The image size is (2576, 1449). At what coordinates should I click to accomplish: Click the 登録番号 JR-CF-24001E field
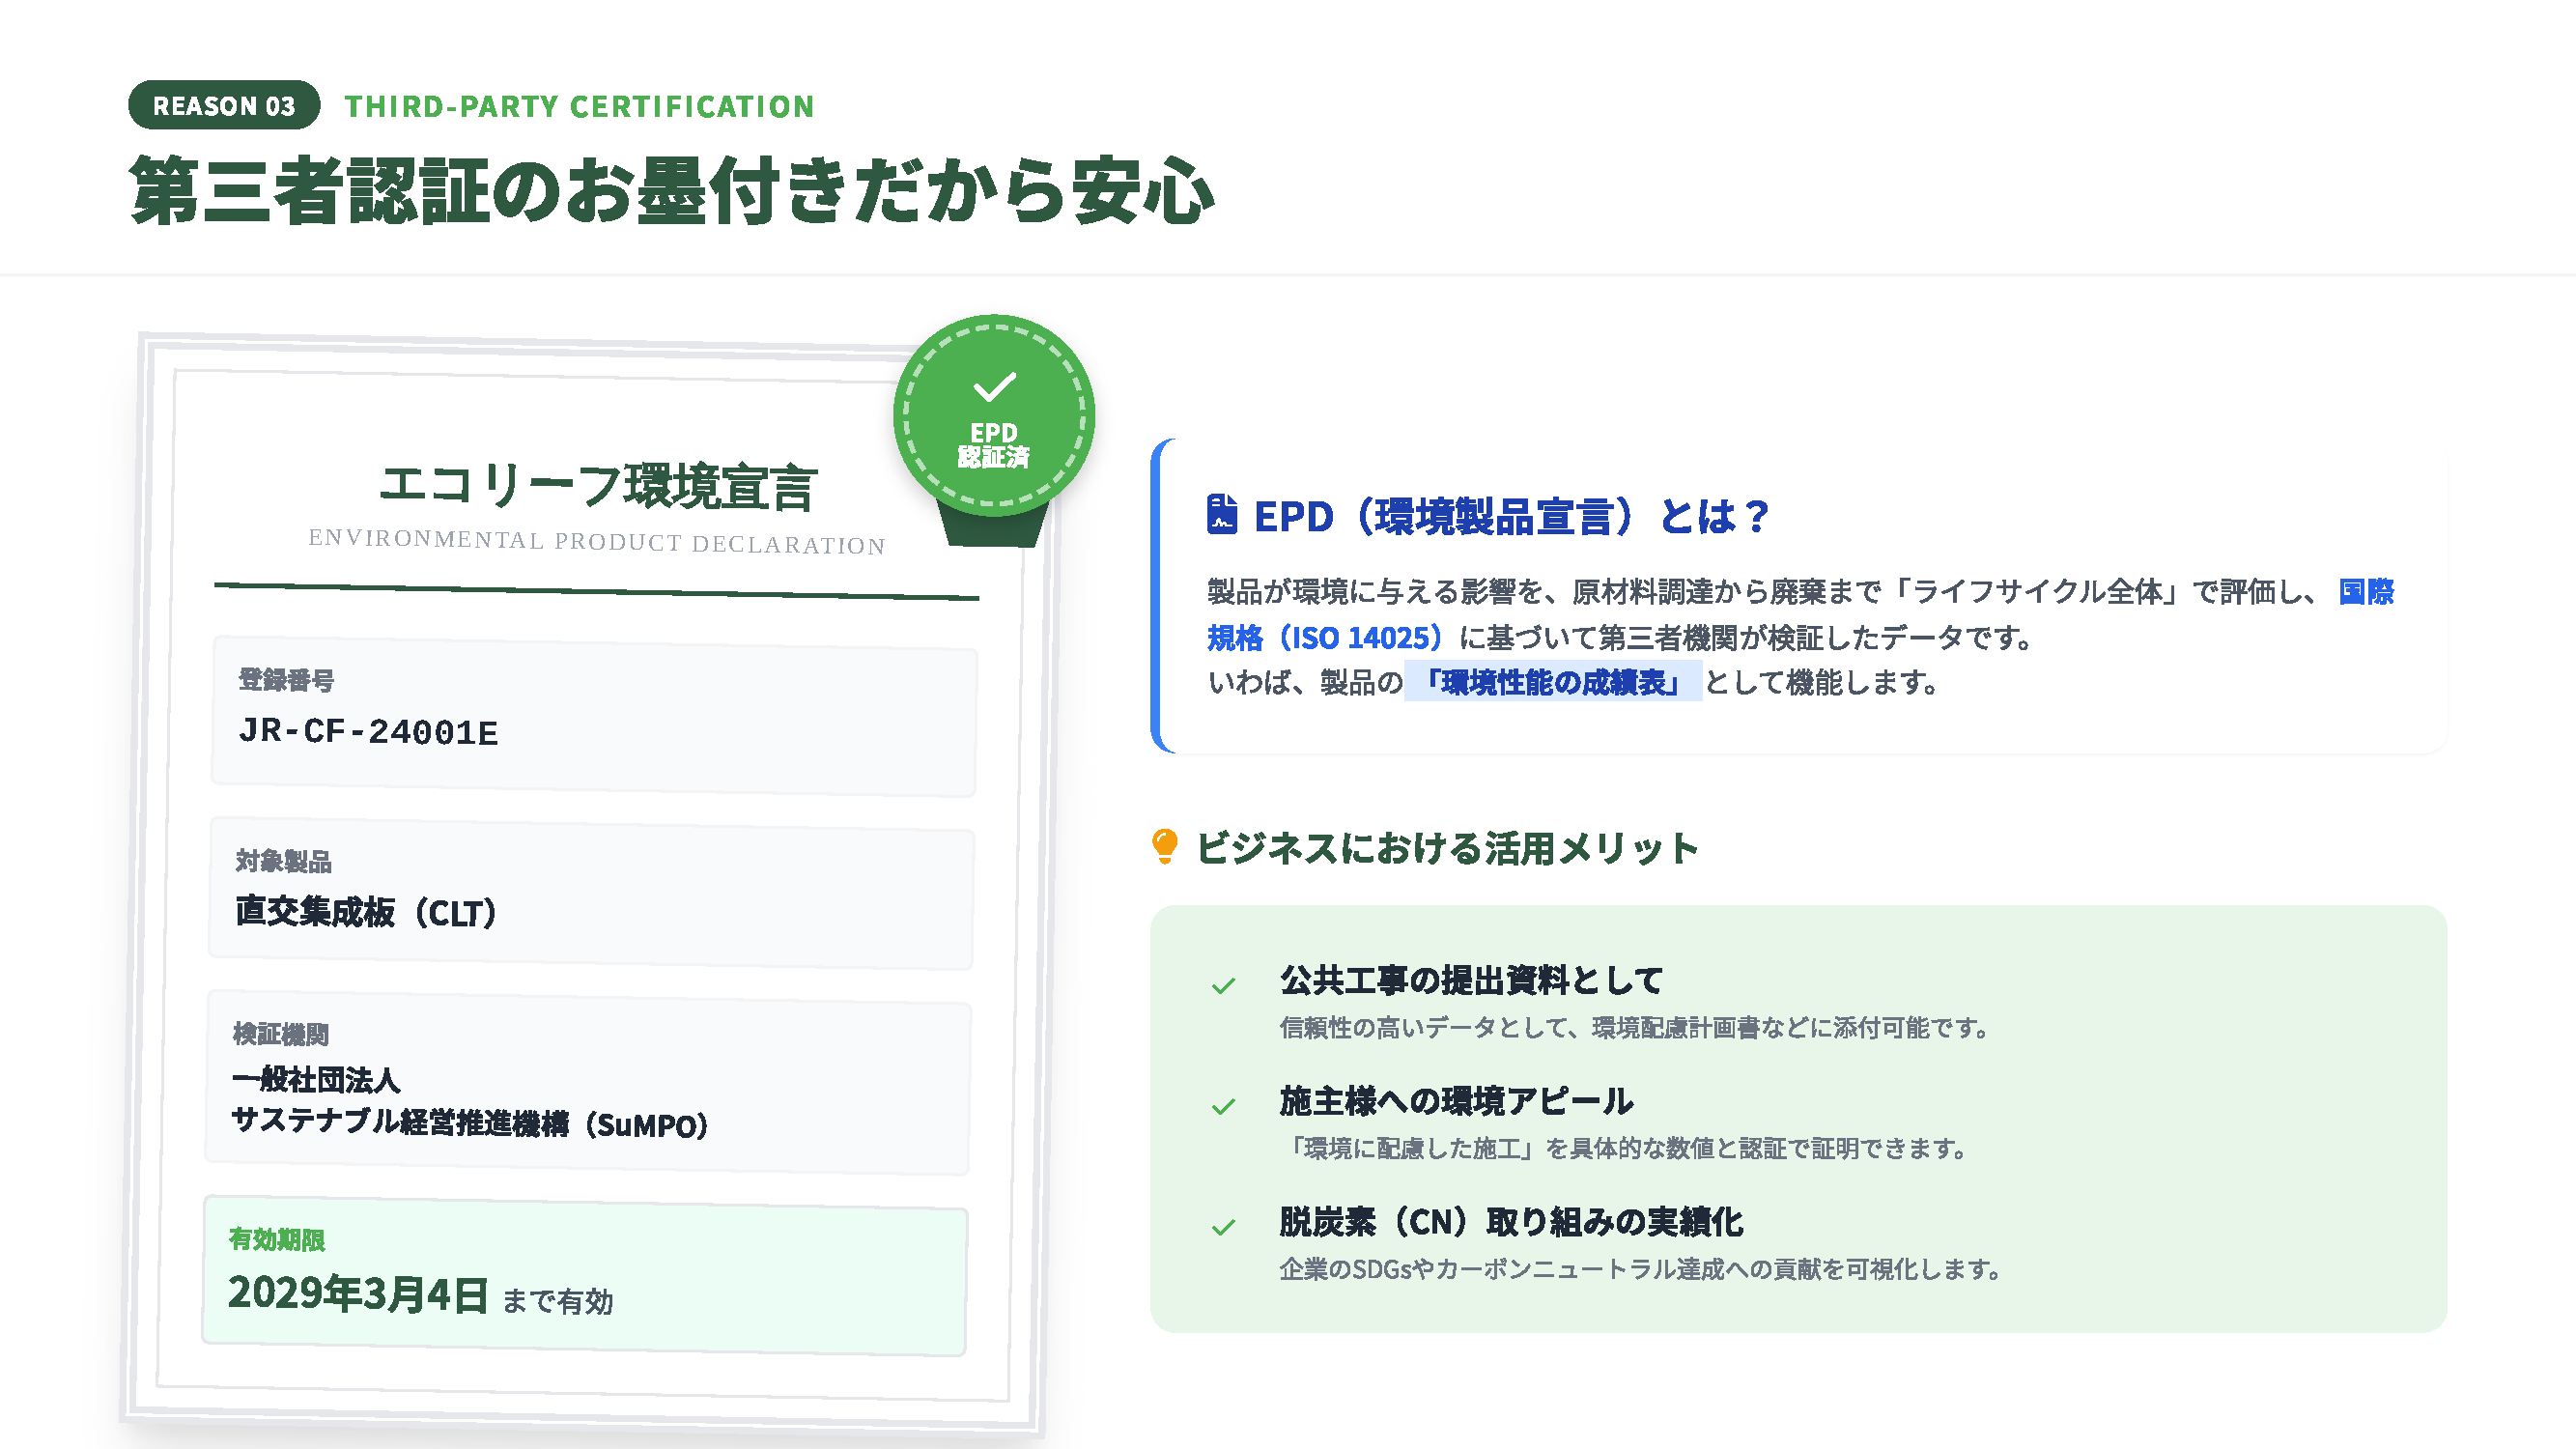click(593, 718)
